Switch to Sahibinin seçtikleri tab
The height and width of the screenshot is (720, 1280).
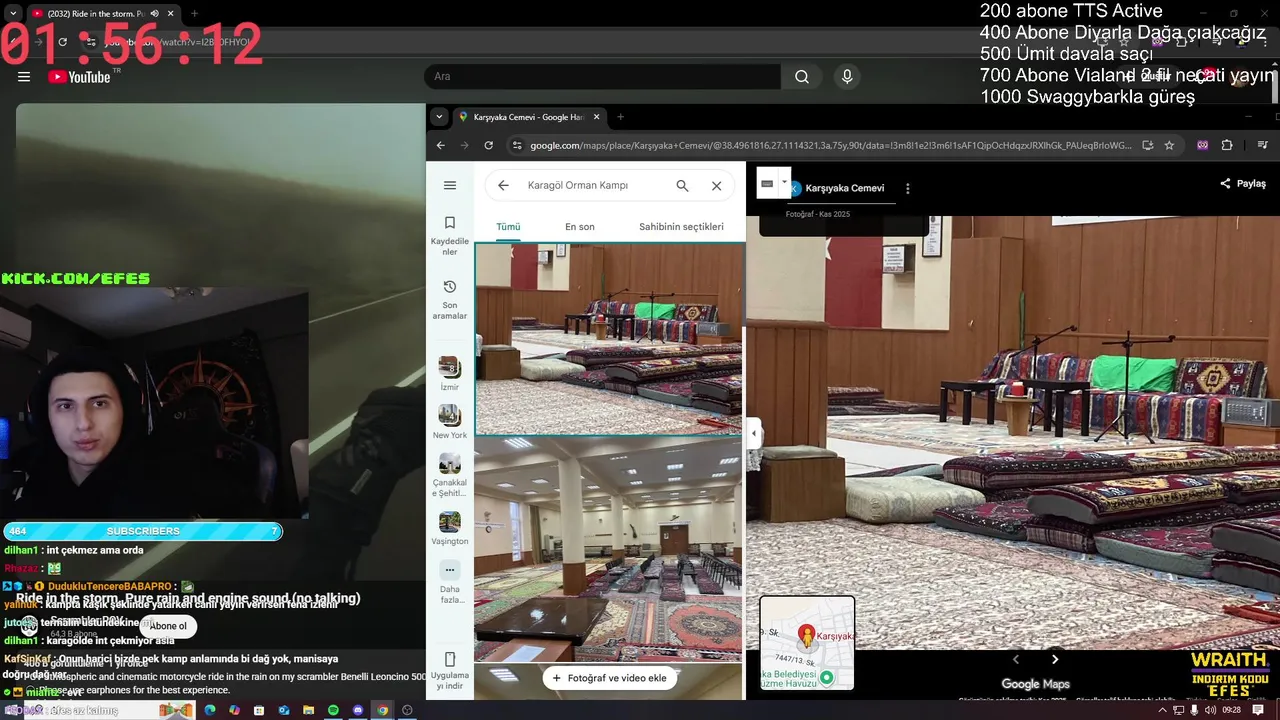(681, 227)
